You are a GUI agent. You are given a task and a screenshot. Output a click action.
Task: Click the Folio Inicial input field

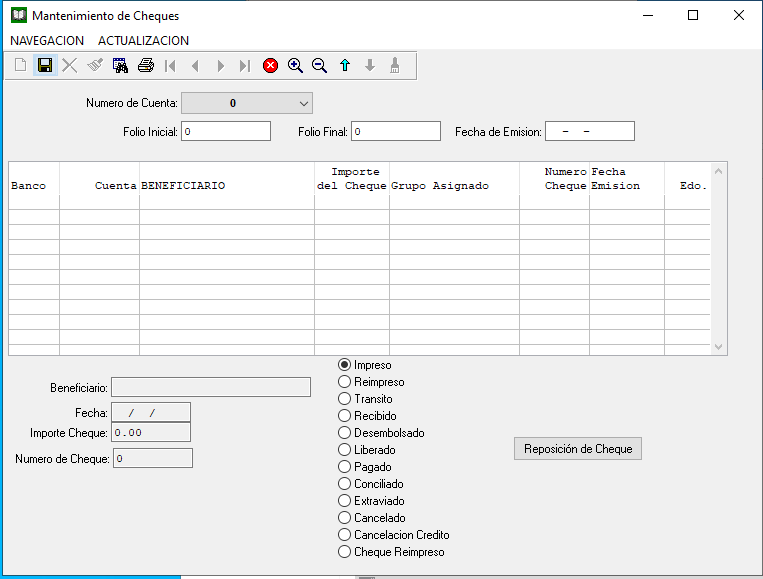pyautogui.click(x=225, y=132)
